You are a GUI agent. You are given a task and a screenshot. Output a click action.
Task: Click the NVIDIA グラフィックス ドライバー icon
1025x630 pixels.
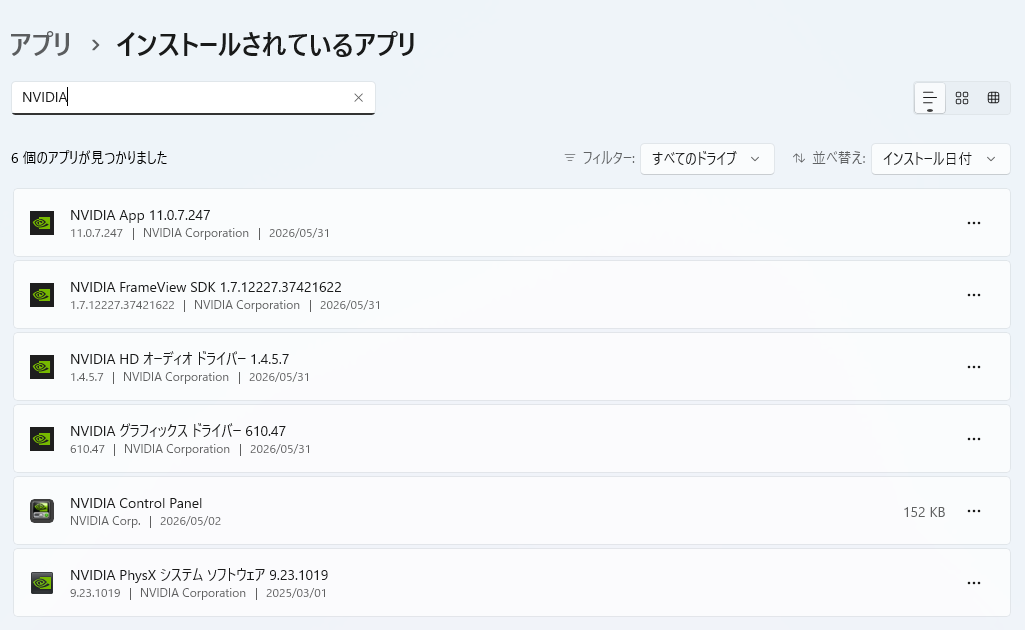pos(42,439)
